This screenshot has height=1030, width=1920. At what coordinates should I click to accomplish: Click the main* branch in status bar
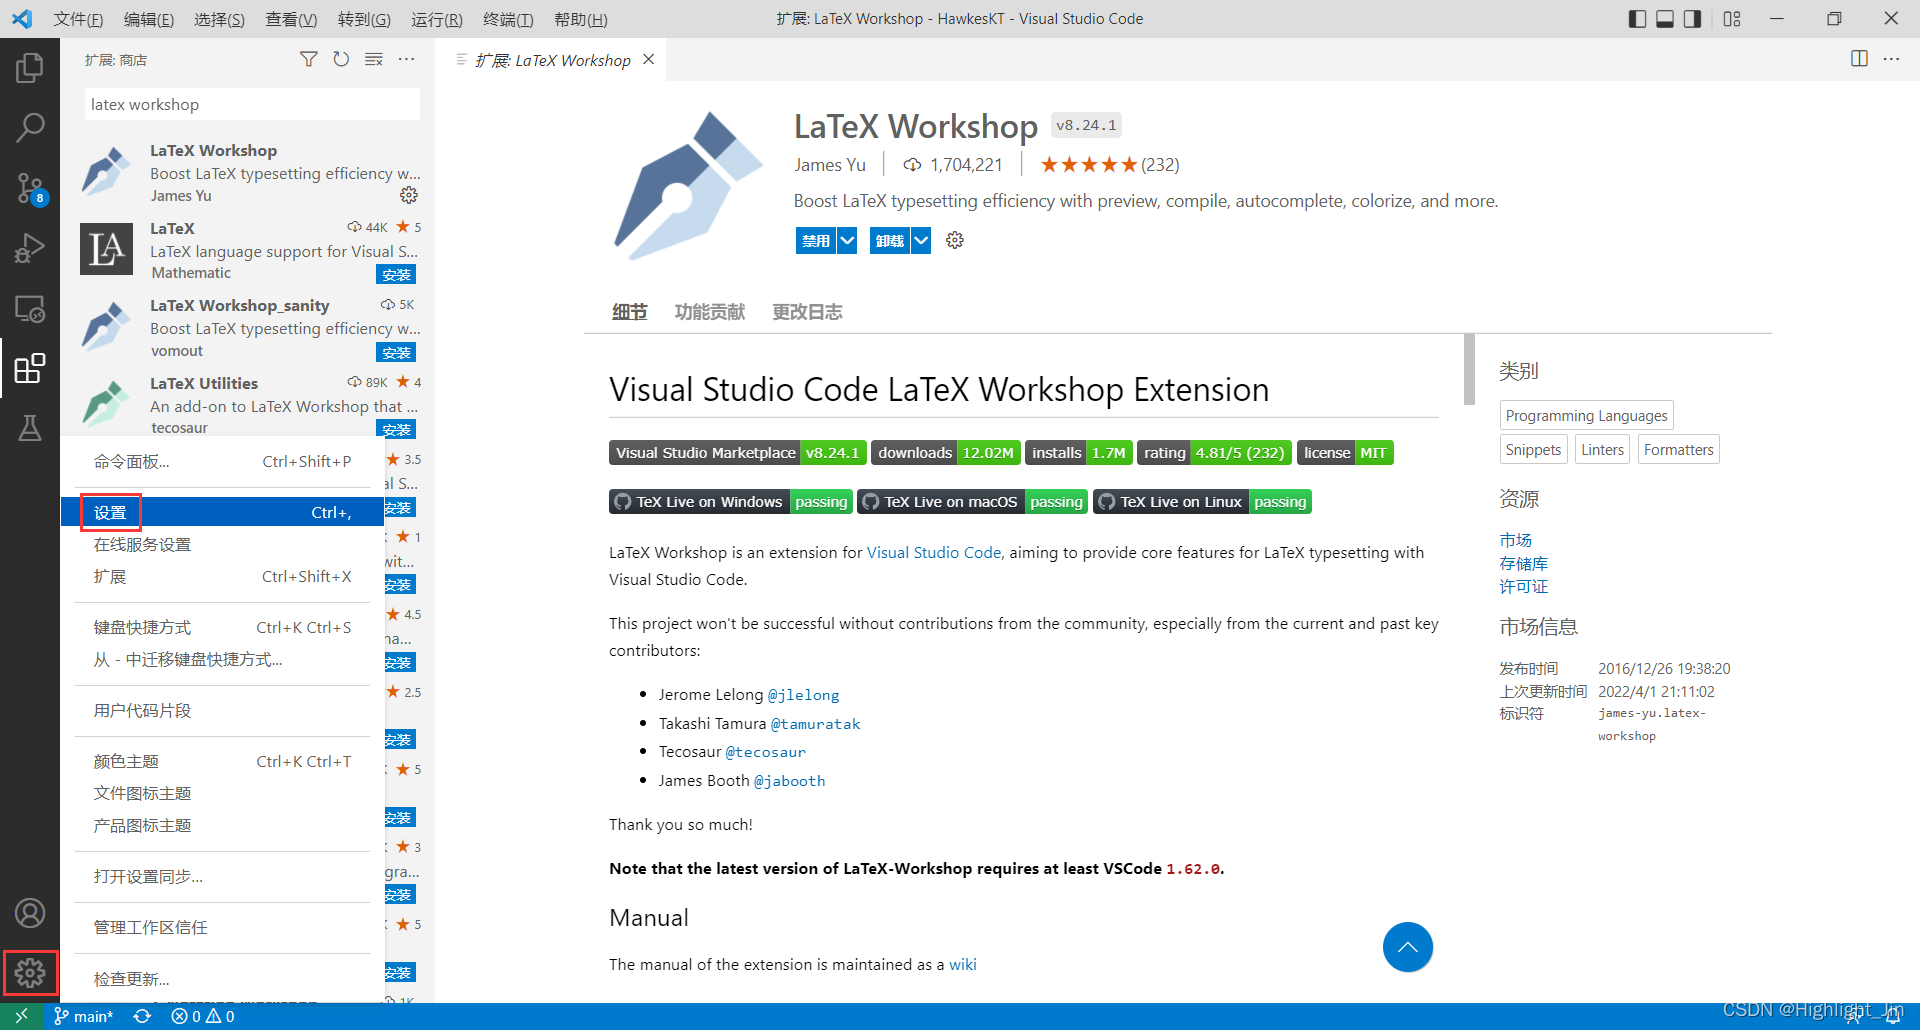84,1016
